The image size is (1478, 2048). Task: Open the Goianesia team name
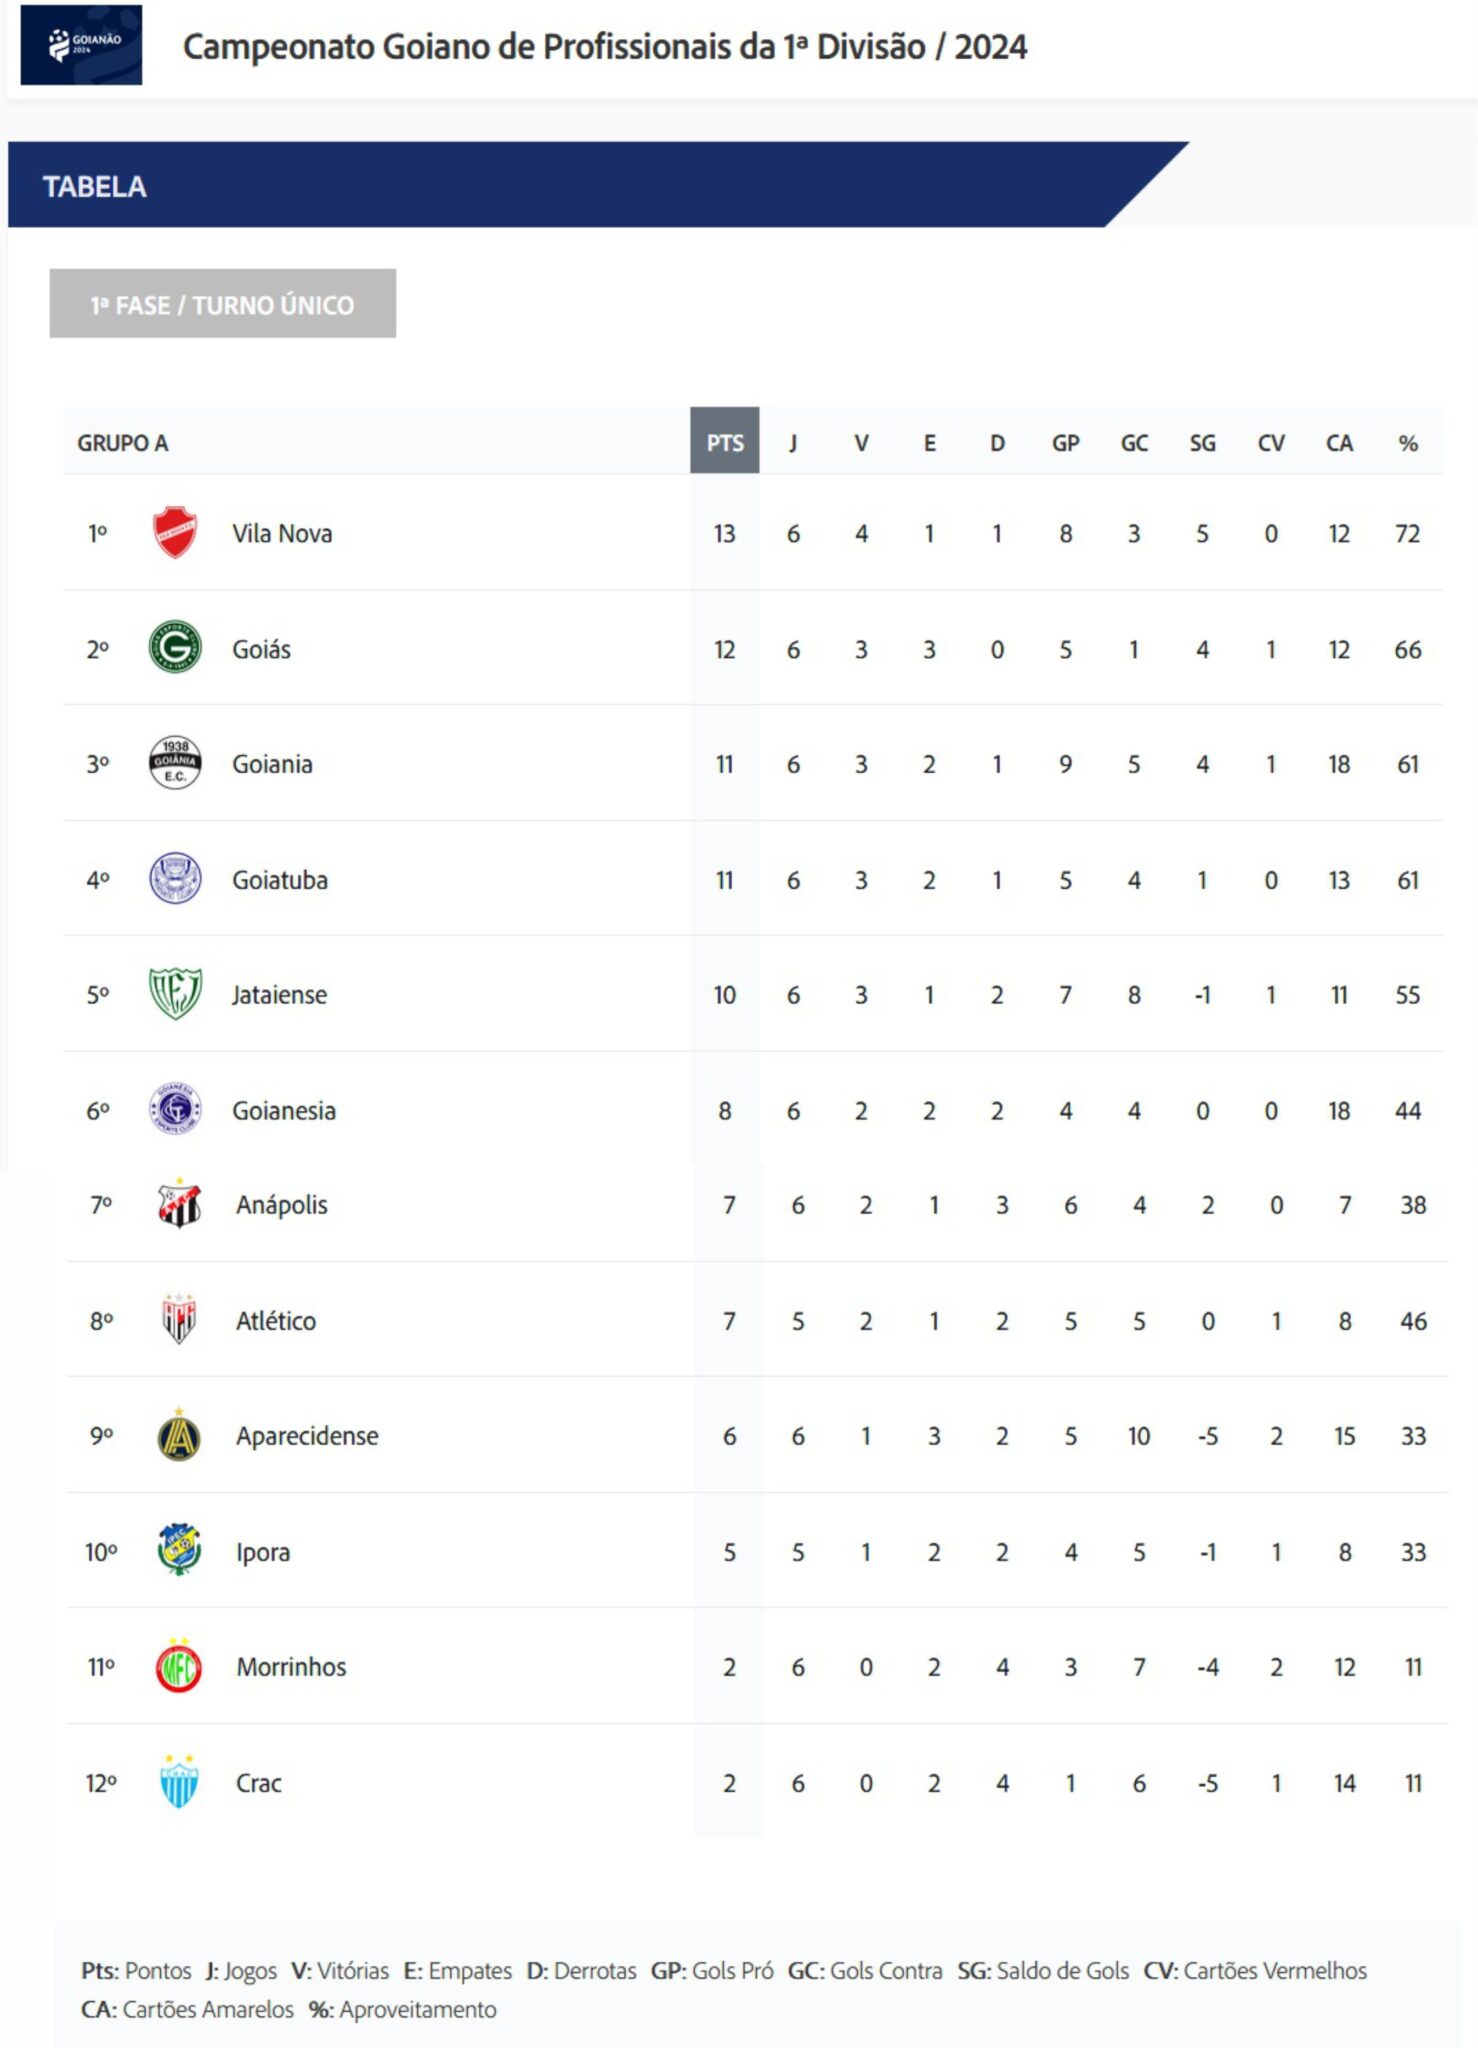click(284, 1110)
